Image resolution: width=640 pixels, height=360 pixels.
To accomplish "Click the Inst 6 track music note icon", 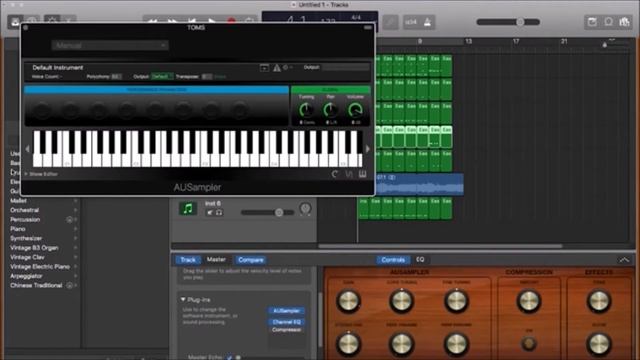I will [188, 209].
